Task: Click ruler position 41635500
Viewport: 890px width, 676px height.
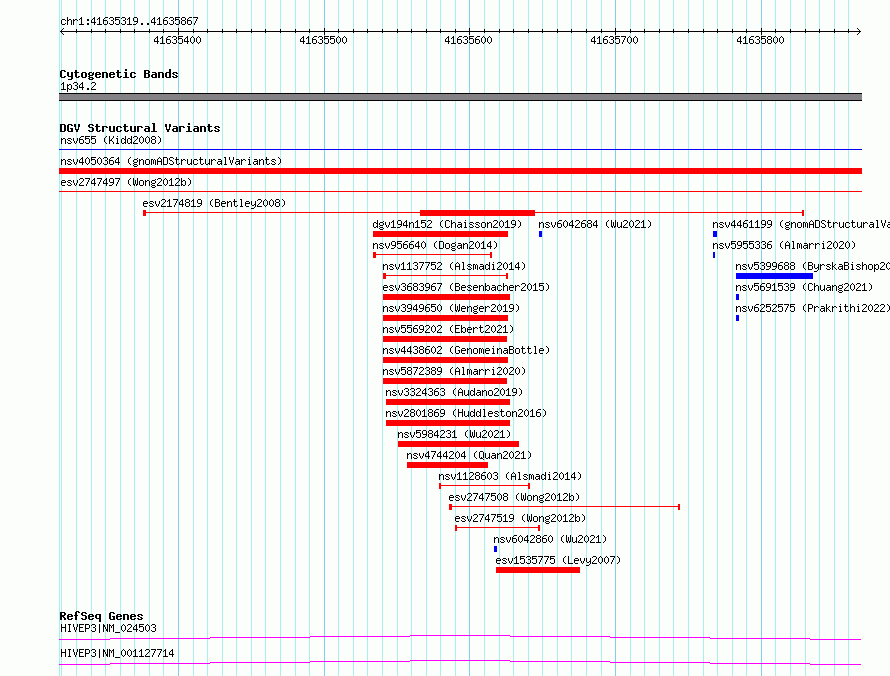Action: click(324, 40)
